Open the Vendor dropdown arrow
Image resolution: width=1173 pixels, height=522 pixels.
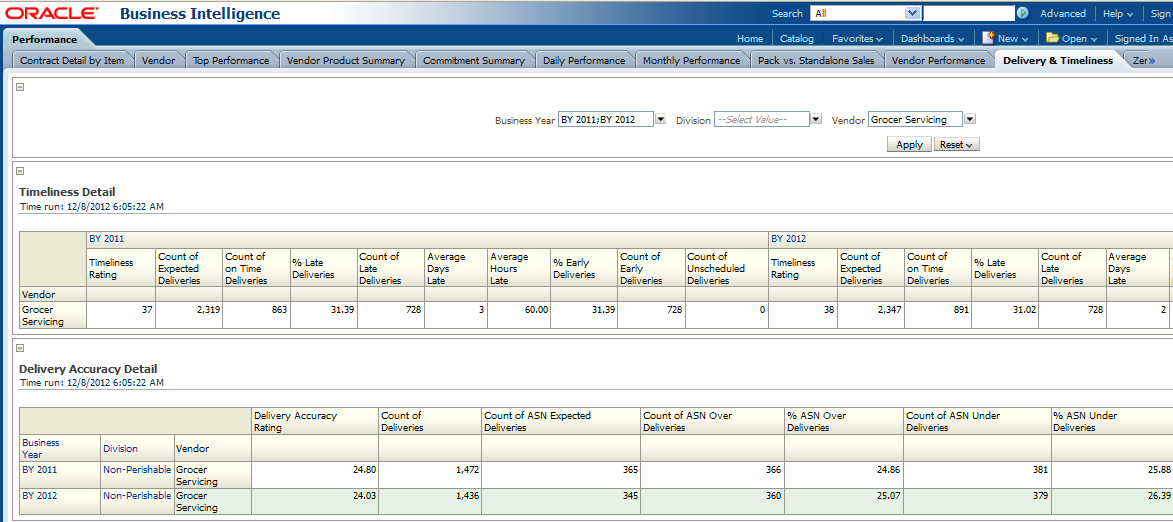click(x=969, y=120)
